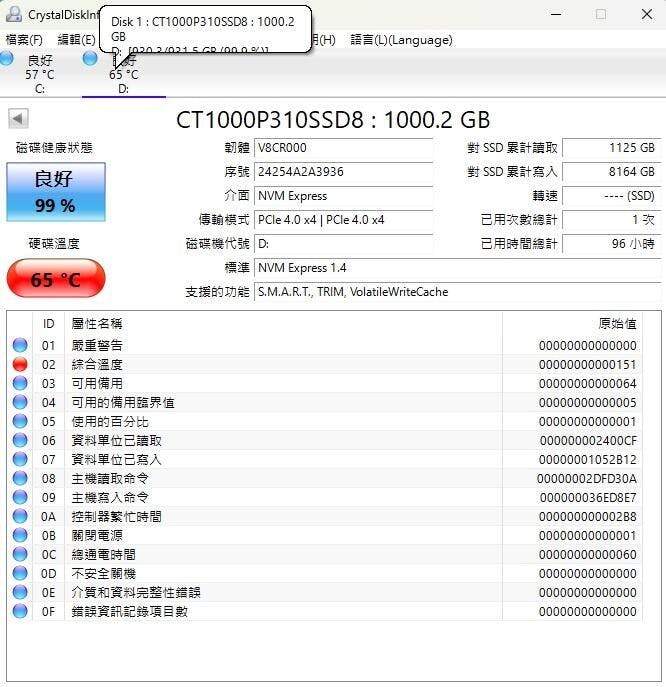
Task: Click raw value 000000036ED8E7
Action: pos(588,497)
